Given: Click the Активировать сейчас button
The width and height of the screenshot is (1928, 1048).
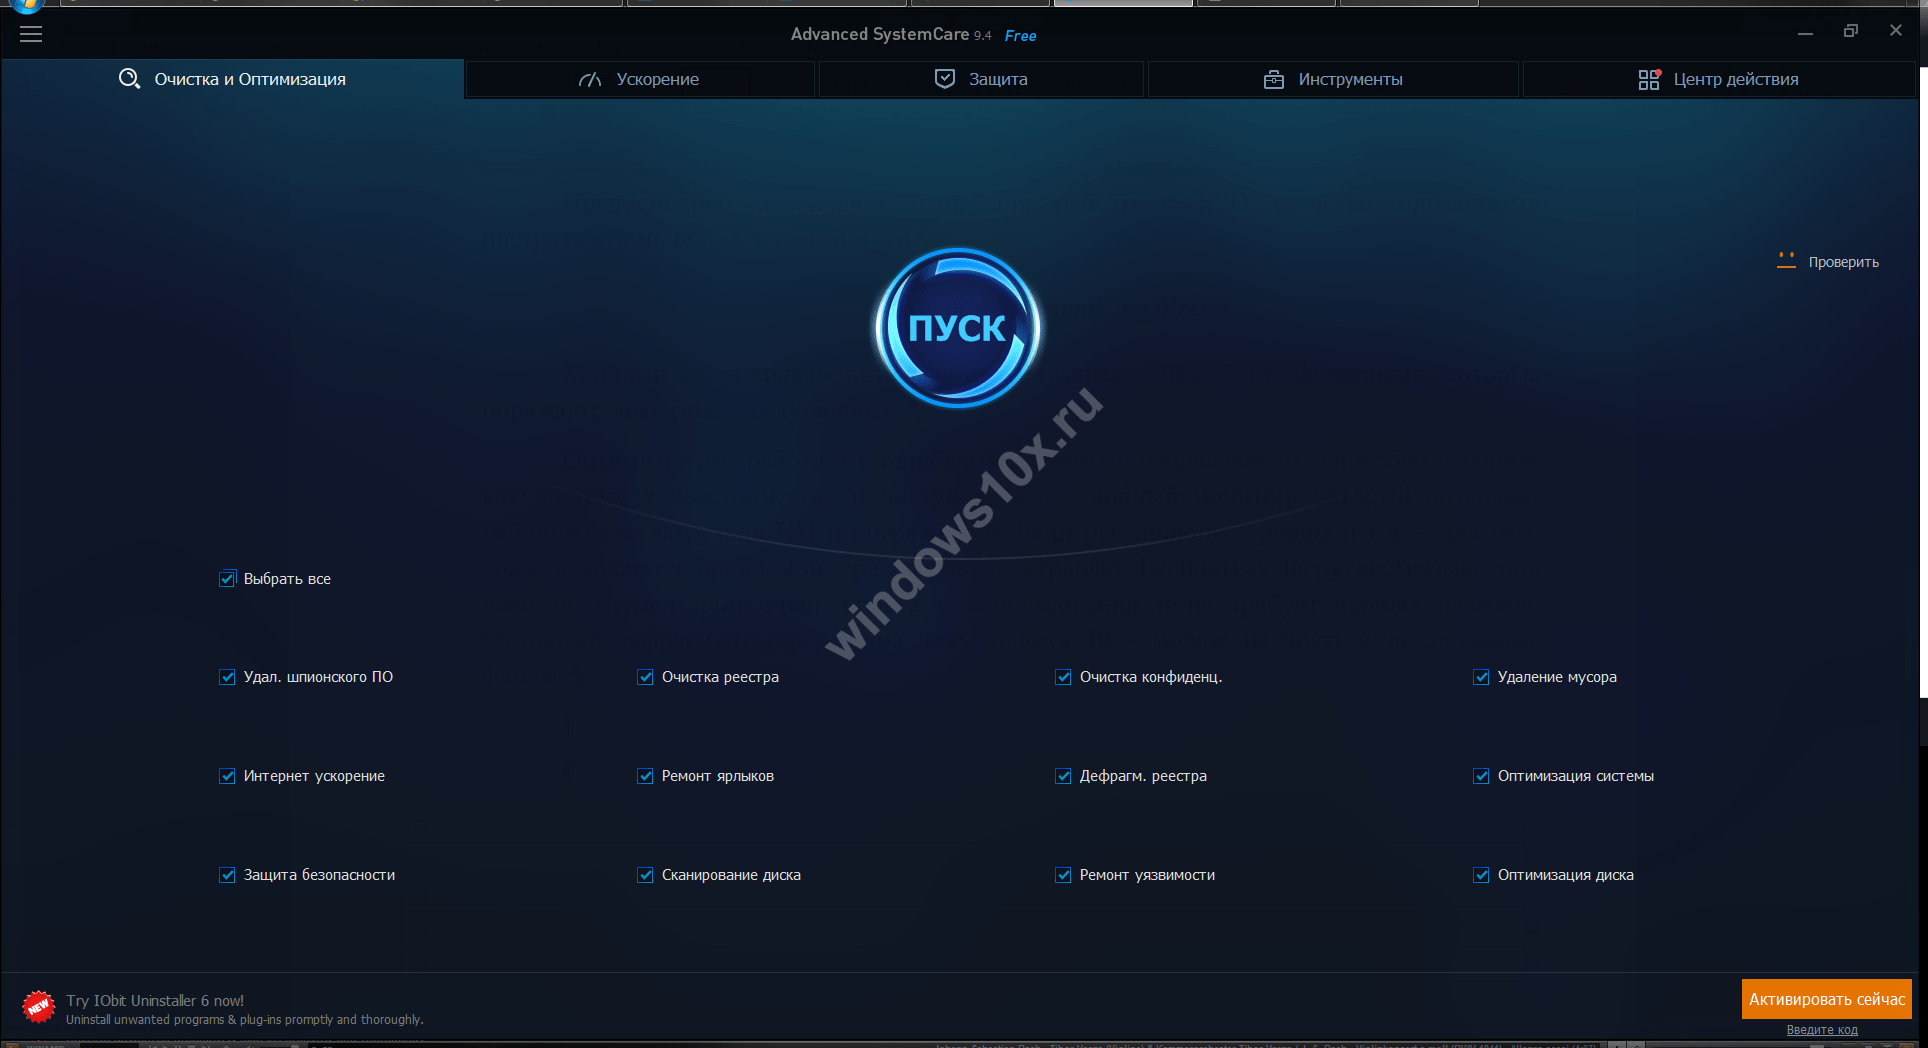Looking at the screenshot, I should (1826, 999).
